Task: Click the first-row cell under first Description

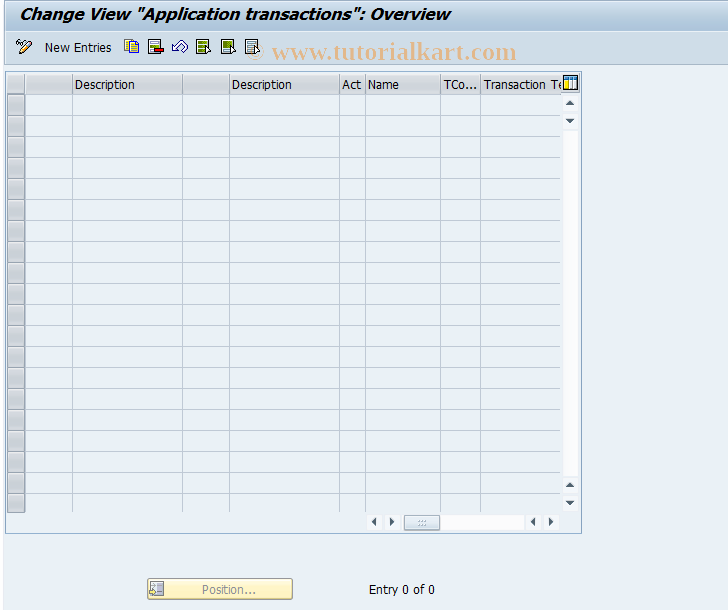Action: click(x=127, y=105)
